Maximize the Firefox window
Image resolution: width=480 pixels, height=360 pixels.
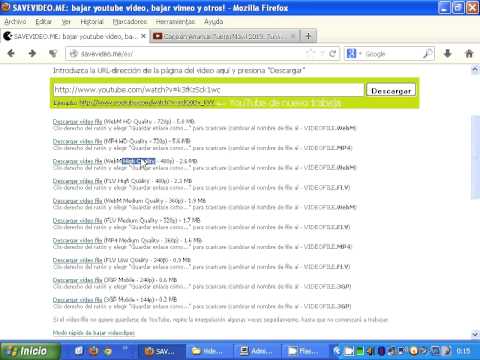[x=459, y=8]
